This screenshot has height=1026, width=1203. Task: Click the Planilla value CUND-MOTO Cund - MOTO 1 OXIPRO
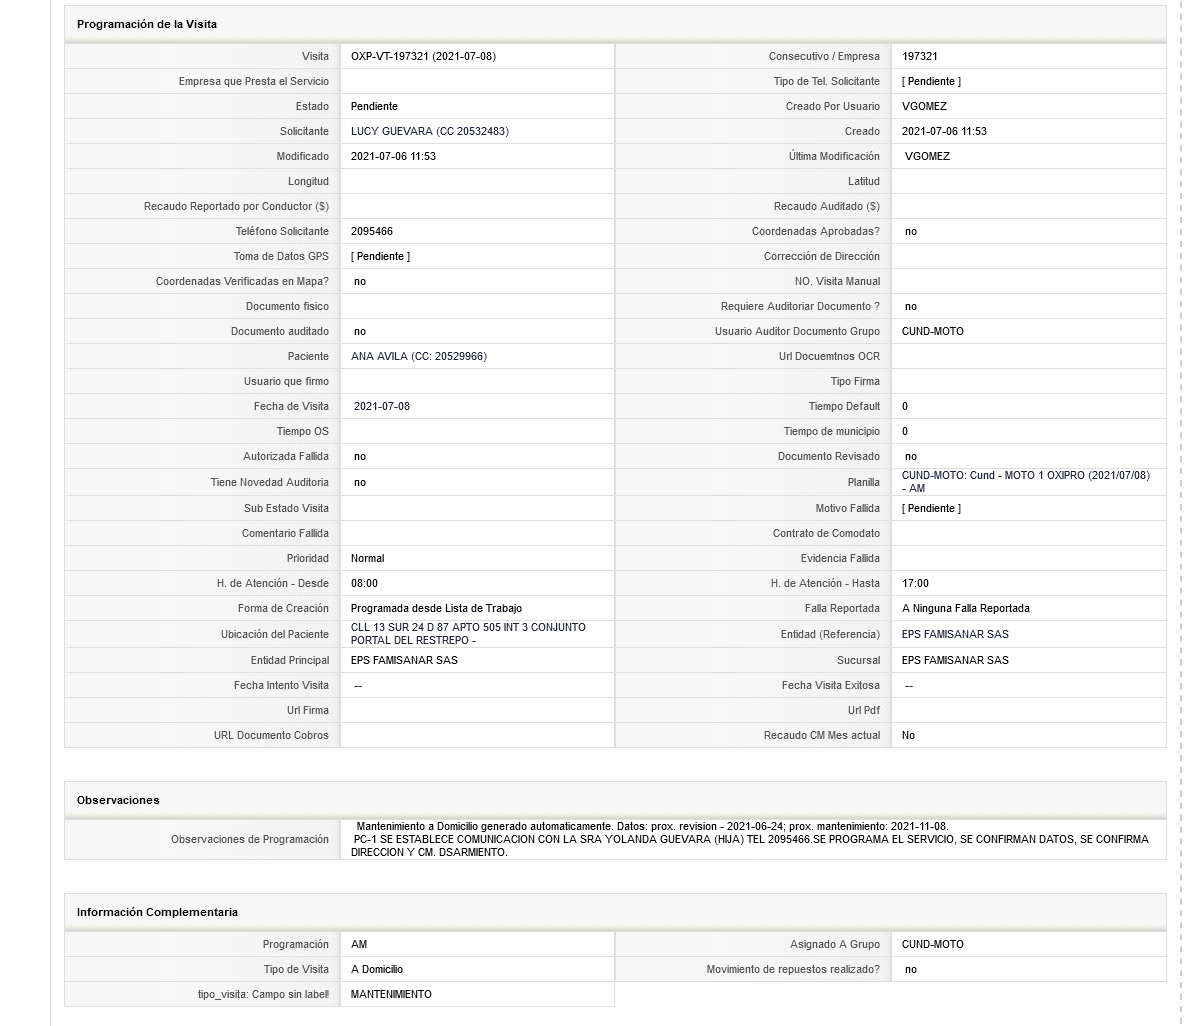(x=1026, y=482)
